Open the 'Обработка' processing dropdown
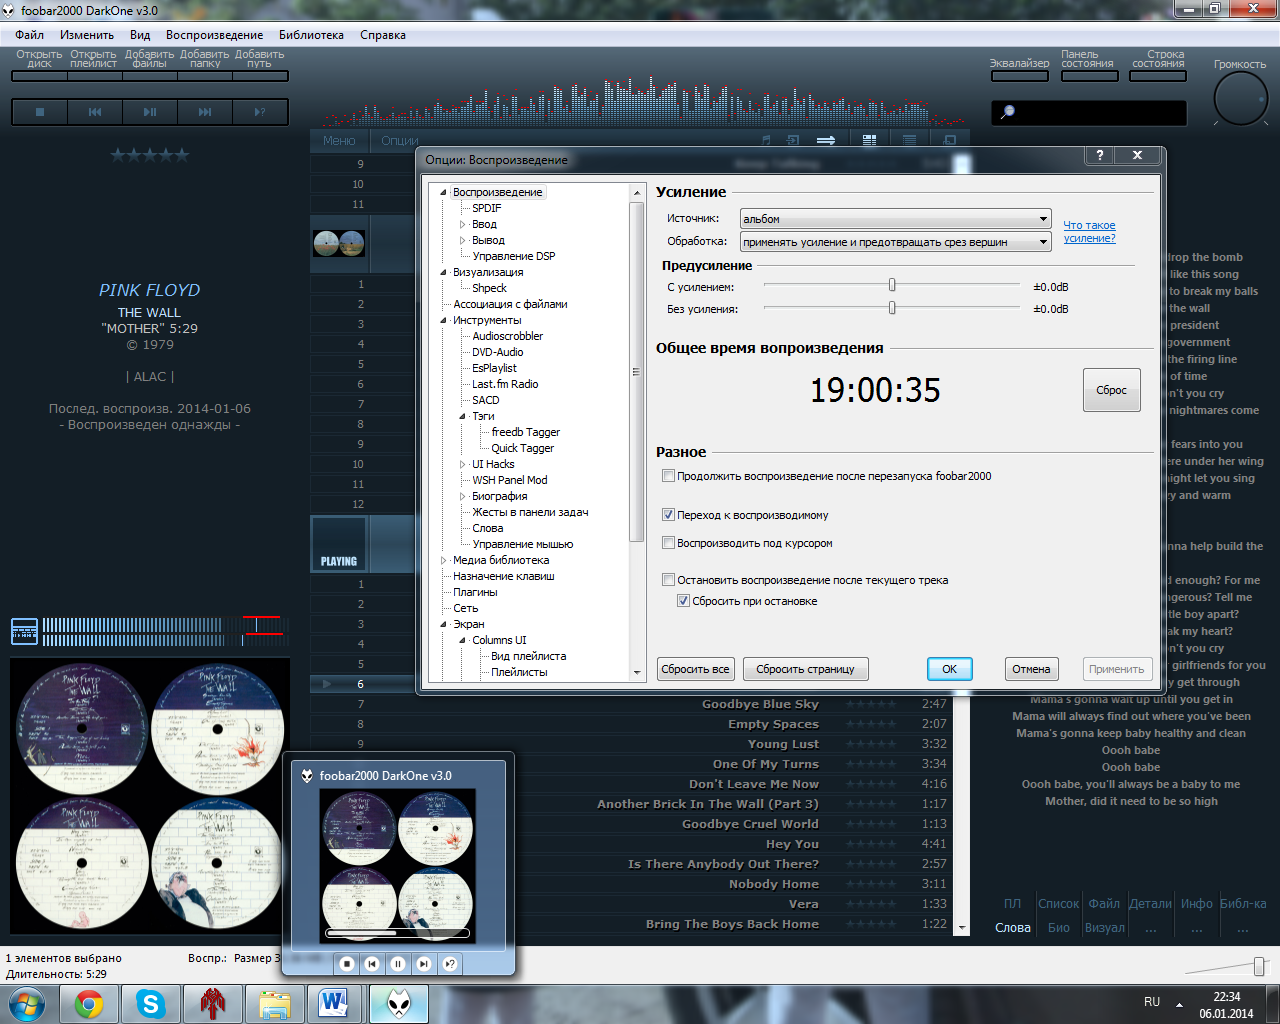Image resolution: width=1280 pixels, height=1024 pixels. (895, 242)
